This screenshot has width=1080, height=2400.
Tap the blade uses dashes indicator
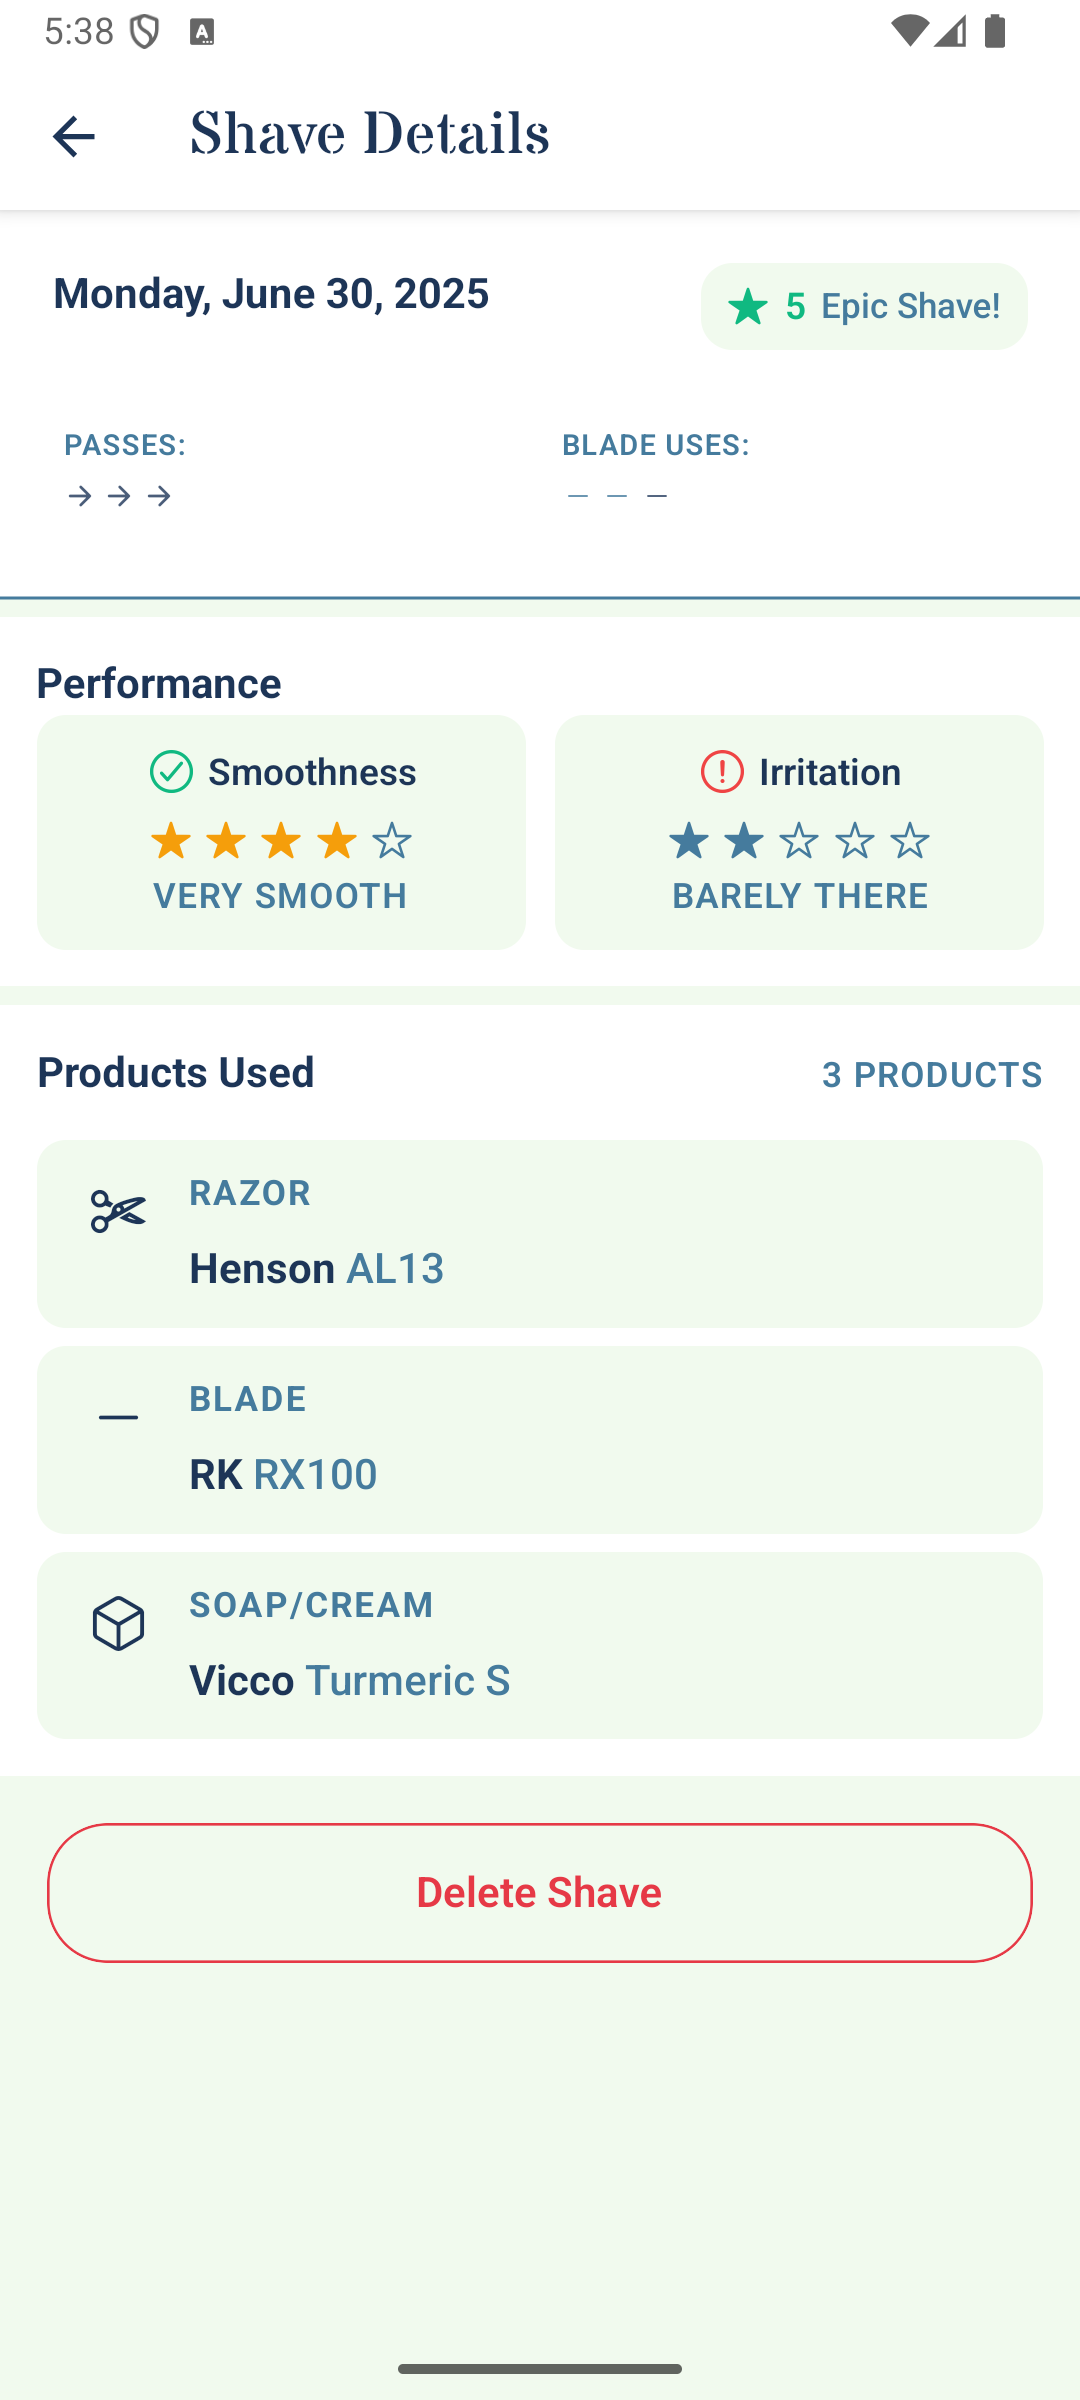617,496
